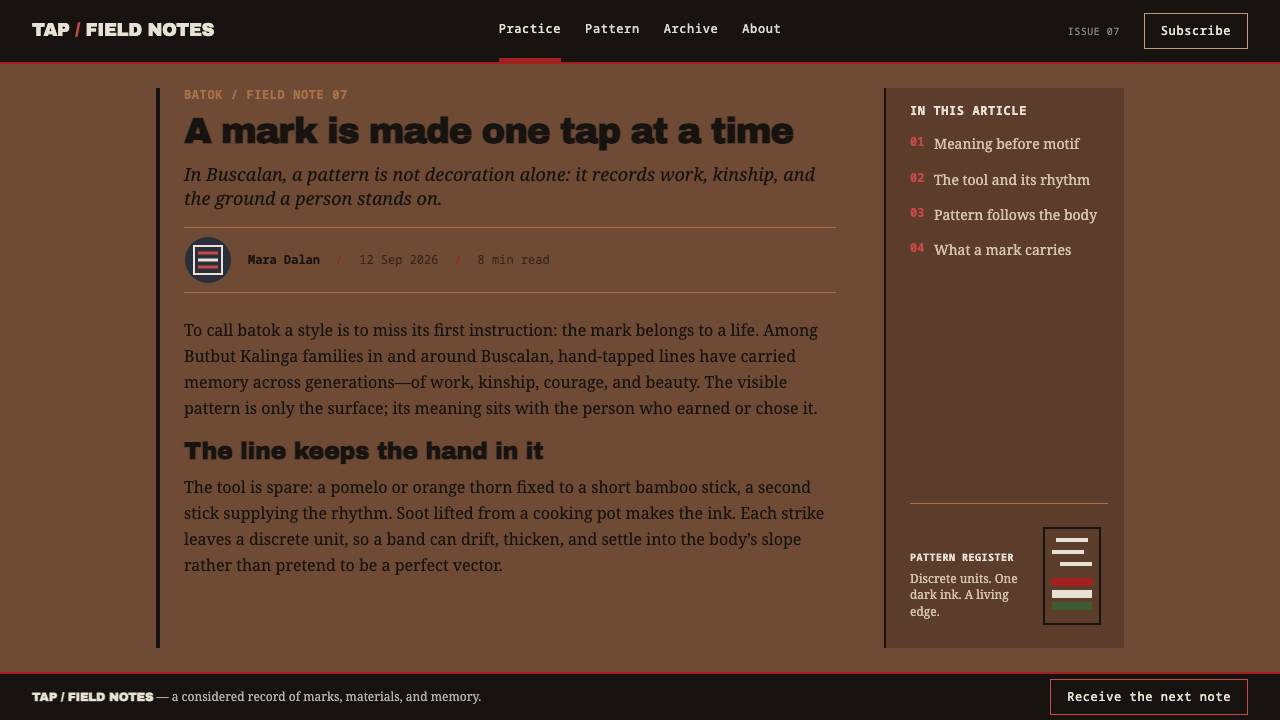Jump to What a mark carries section
The height and width of the screenshot is (720, 1280).
[1002, 250]
